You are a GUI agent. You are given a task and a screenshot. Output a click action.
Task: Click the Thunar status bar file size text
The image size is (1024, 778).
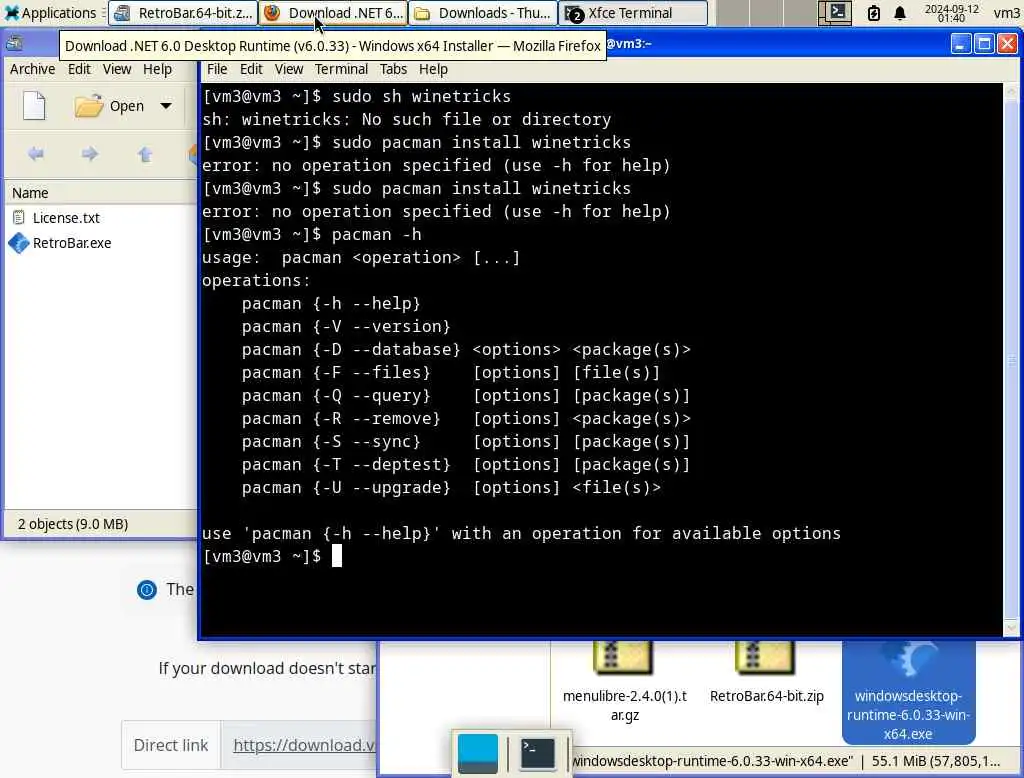pyautogui.click(x=935, y=761)
